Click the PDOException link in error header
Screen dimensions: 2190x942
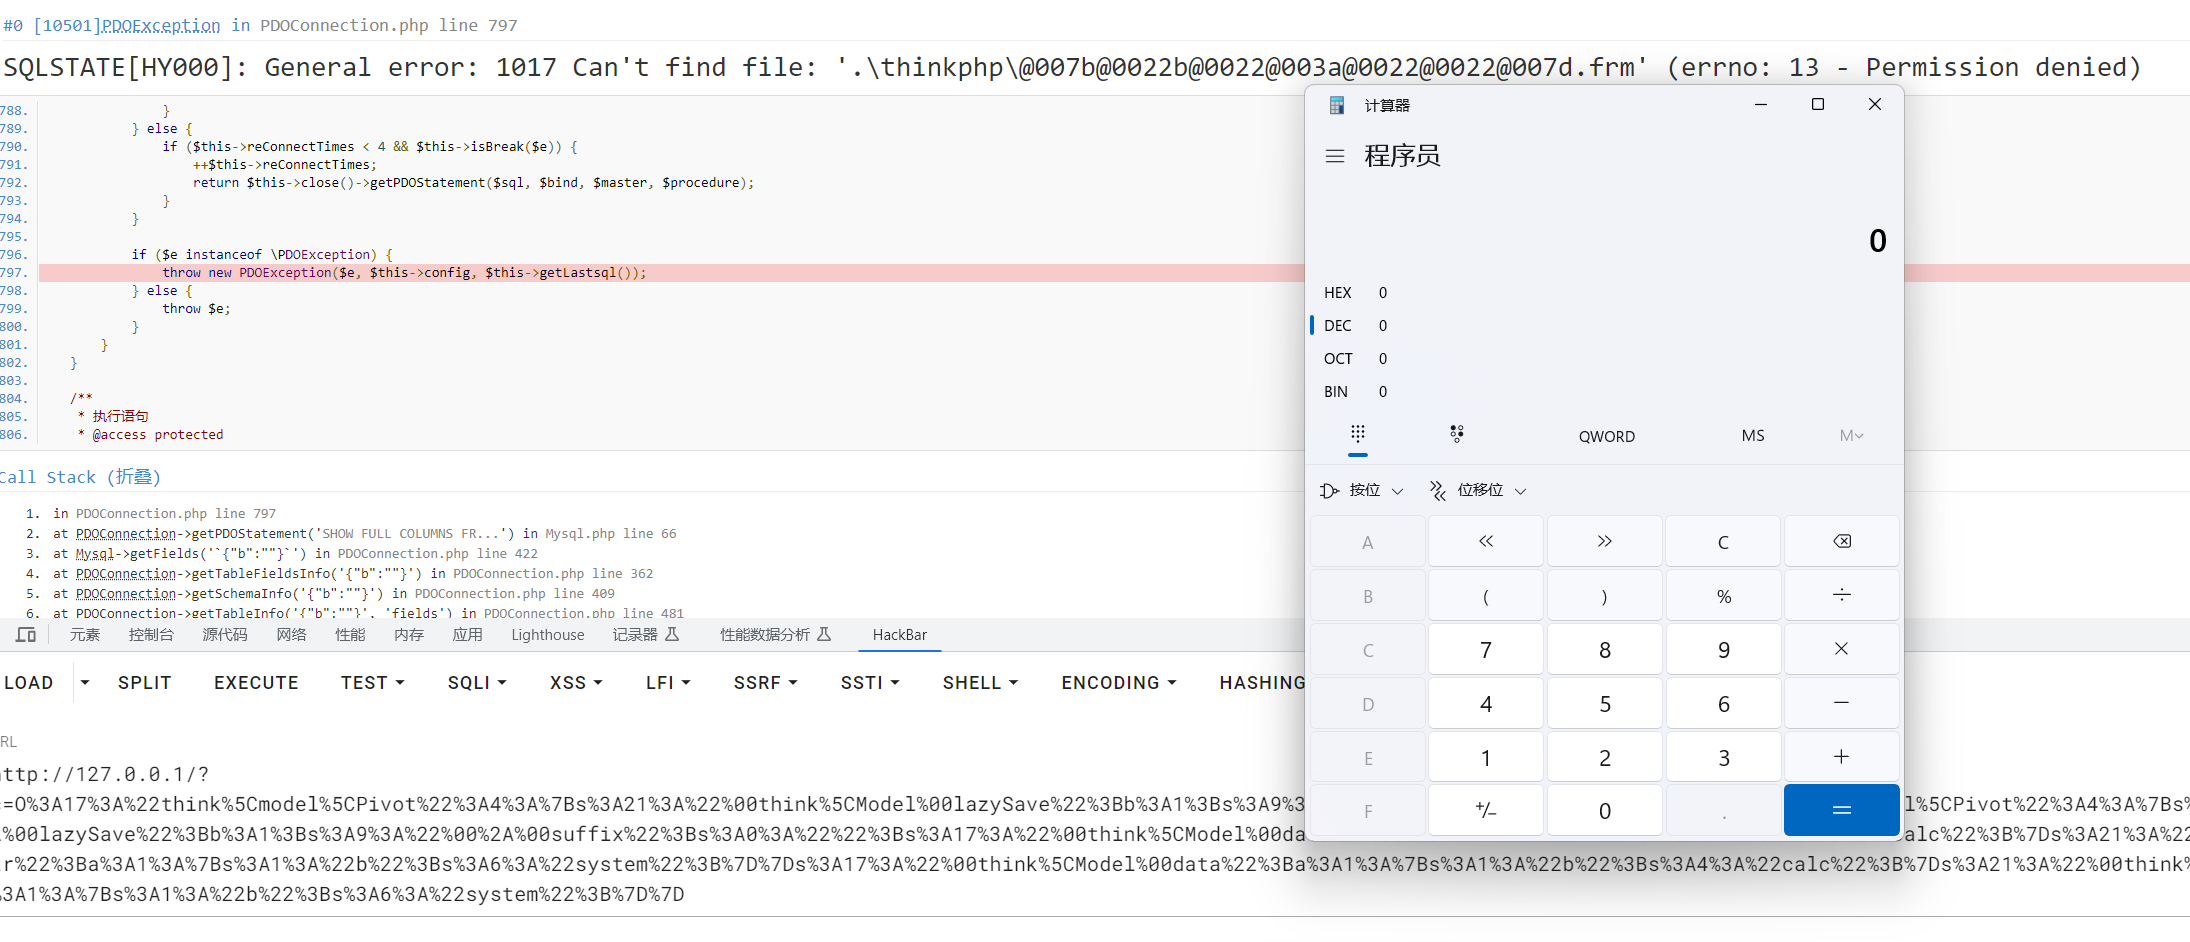coord(160,25)
